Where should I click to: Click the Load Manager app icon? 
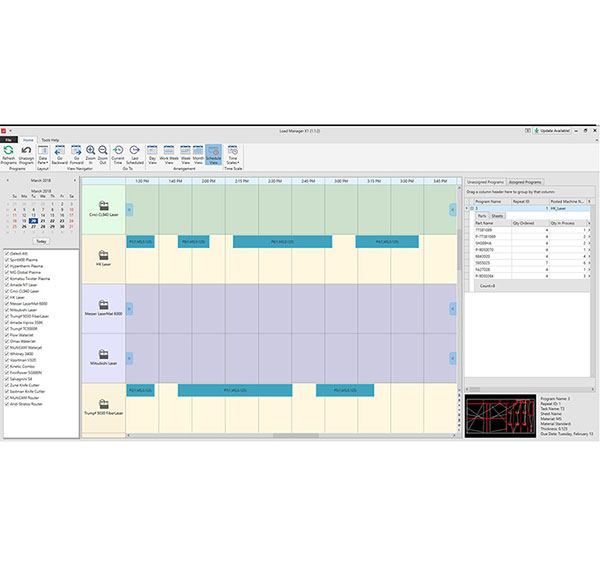coord(3,131)
